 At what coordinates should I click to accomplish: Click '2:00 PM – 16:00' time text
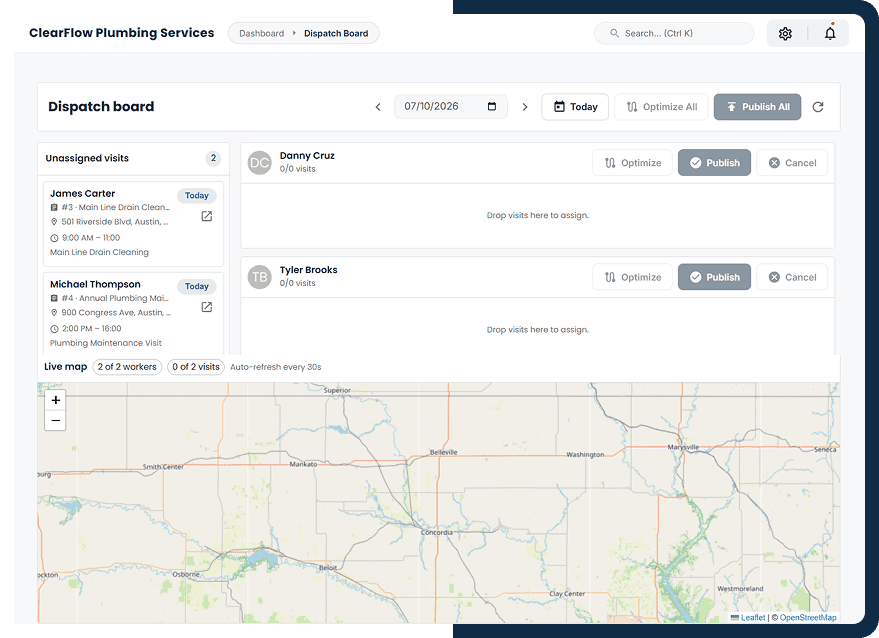[x=91, y=328]
